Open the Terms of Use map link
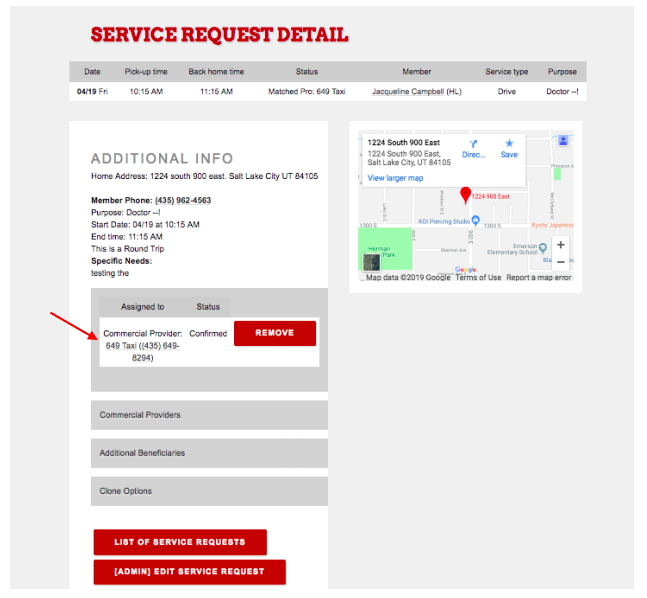The image size is (647, 598). [478, 277]
